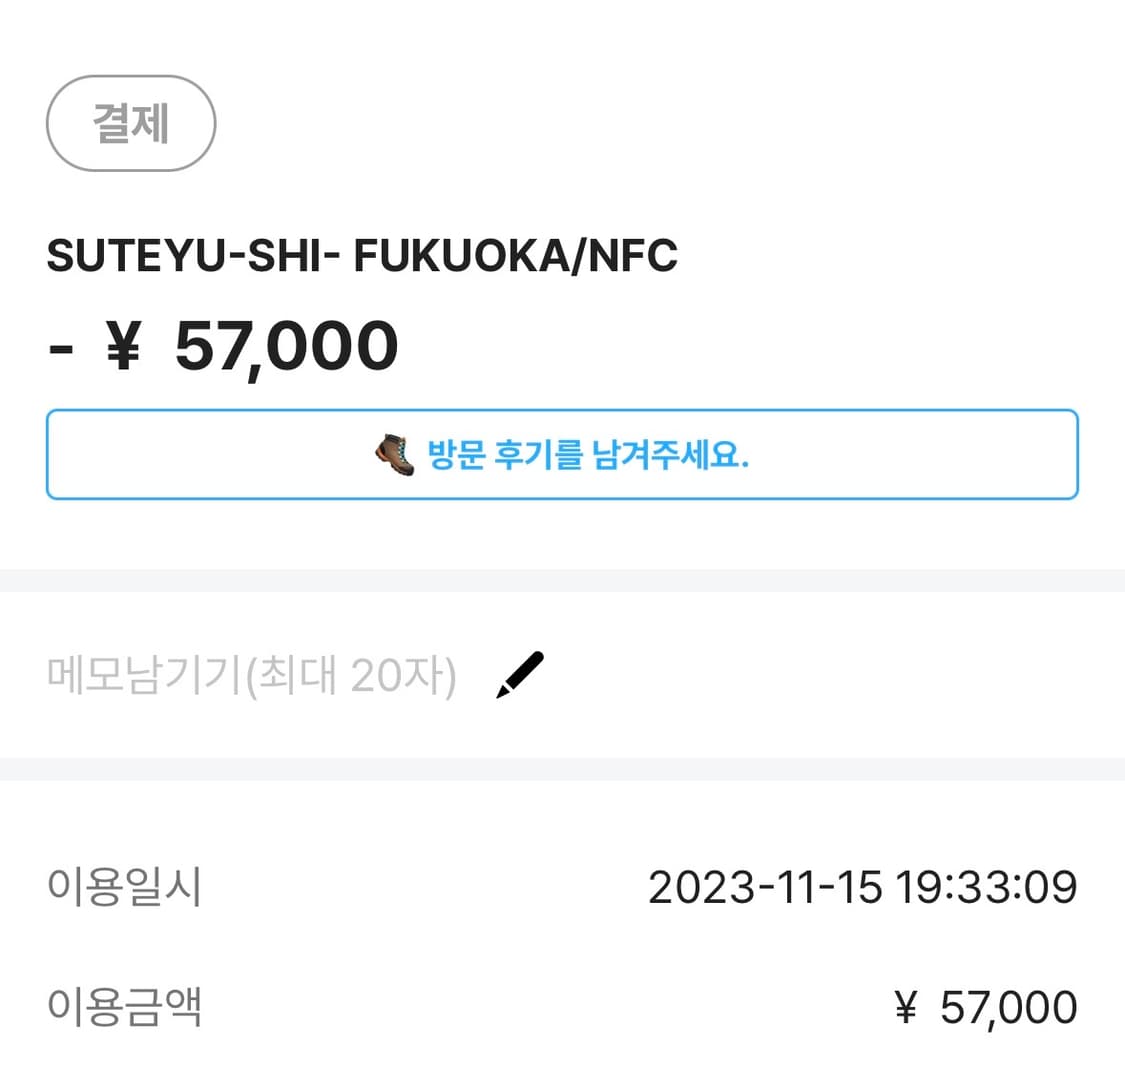Screen dimensions: 1125x1073
Task: Select the merchant name SUTEYU-SHI- FUKUOKA/NFC
Action: click(362, 256)
